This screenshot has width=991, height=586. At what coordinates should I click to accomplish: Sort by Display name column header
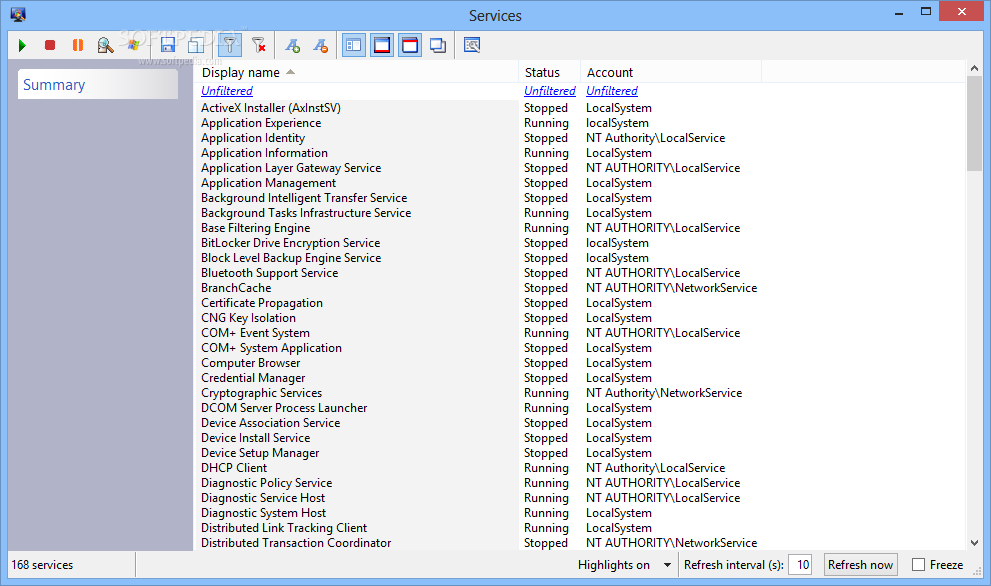click(x=356, y=73)
